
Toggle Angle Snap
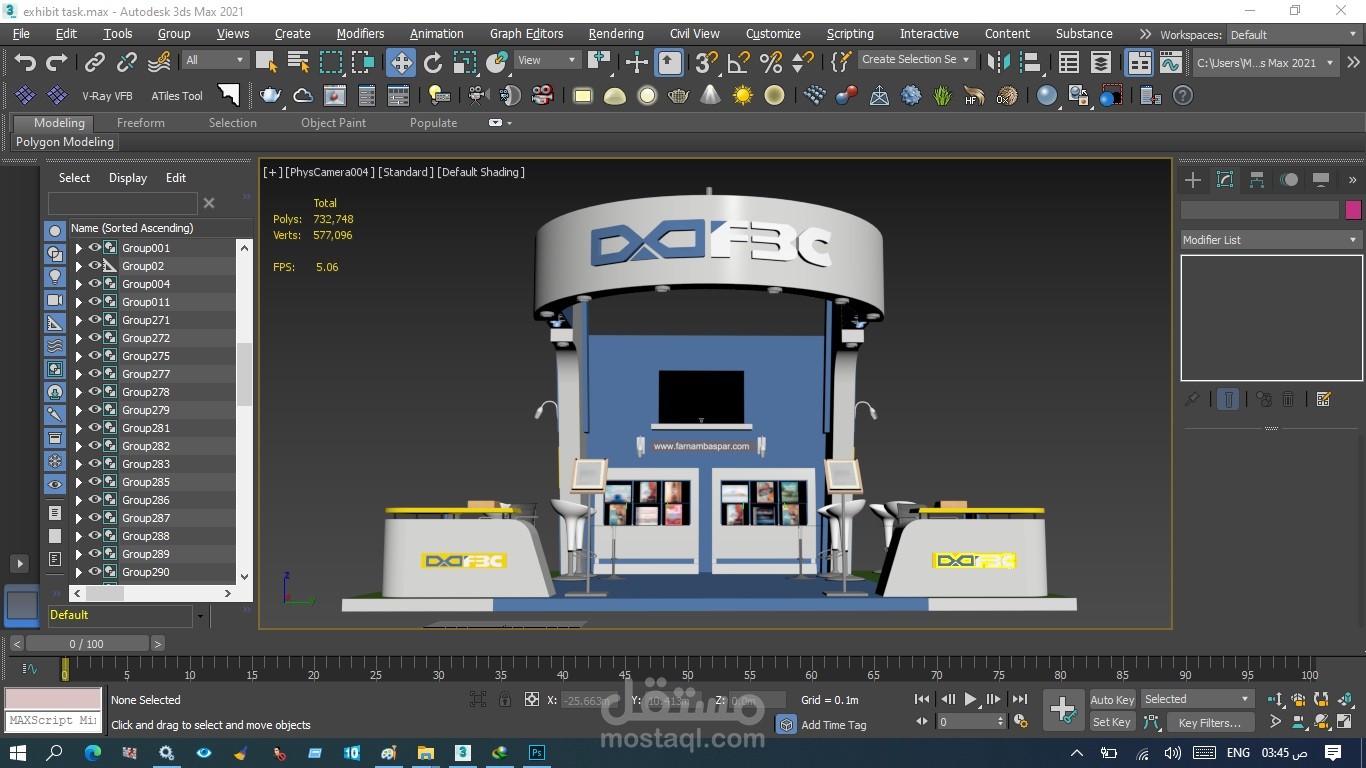738,63
